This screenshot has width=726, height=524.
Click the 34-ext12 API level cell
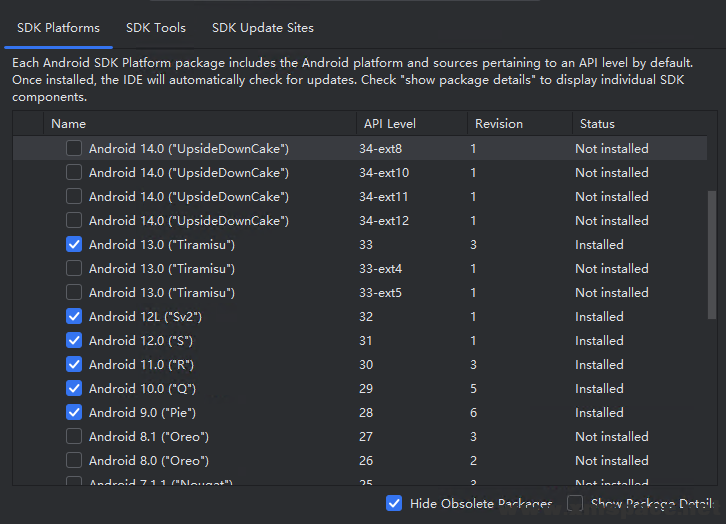[384, 221]
